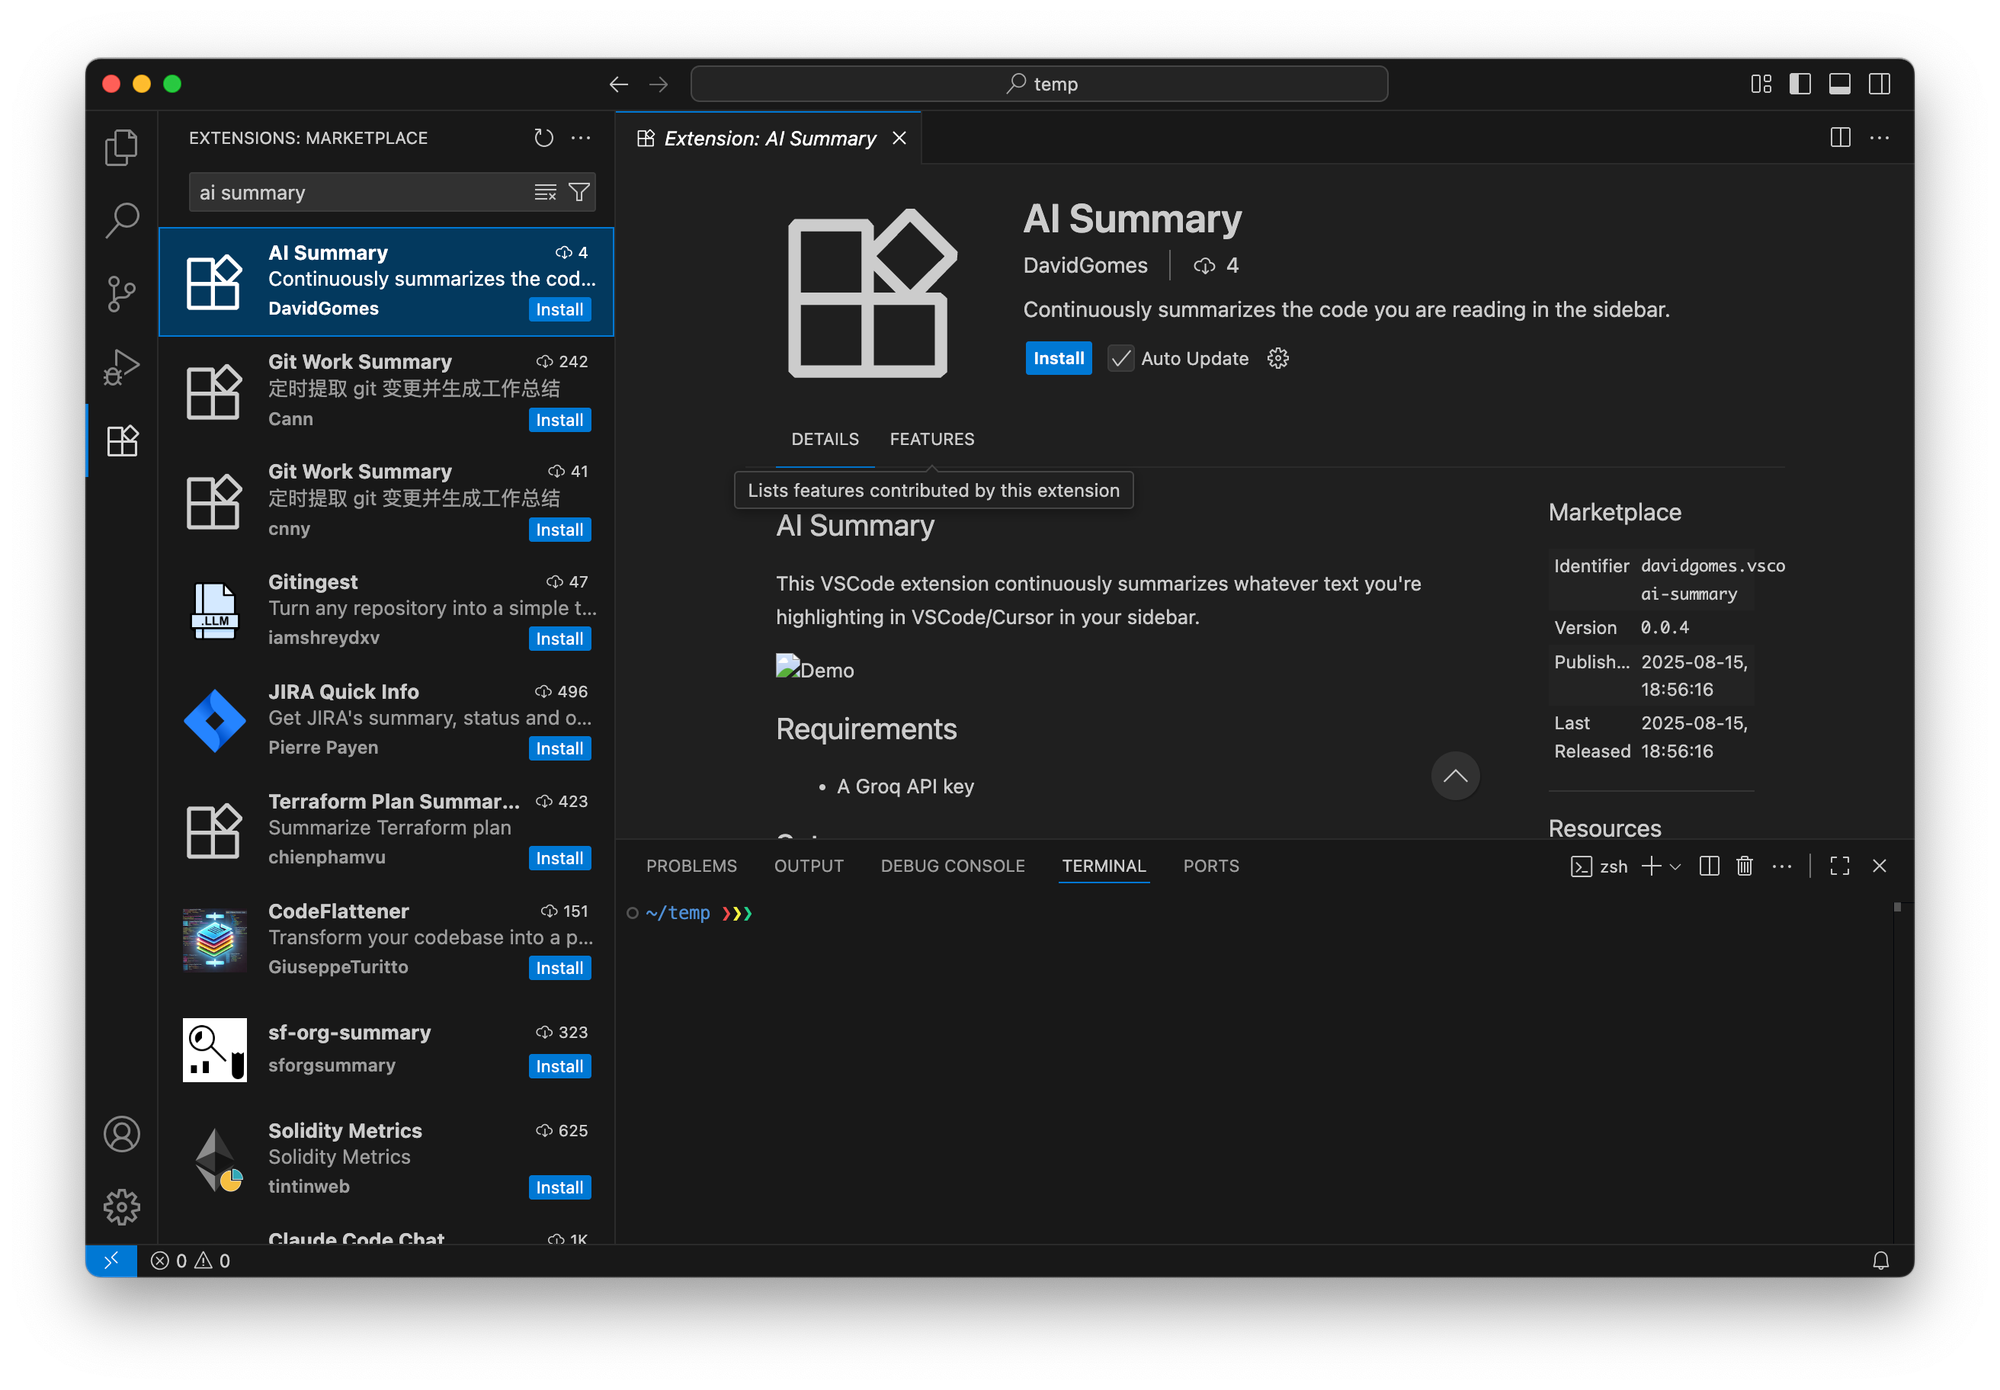Image resolution: width=2000 pixels, height=1390 pixels.
Task: Click the filter extensions funnel icon
Action: coord(579,192)
